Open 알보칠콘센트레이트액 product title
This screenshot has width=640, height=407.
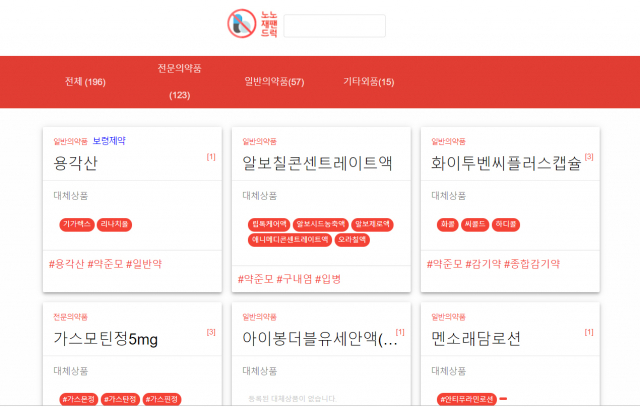pyautogui.click(x=317, y=163)
